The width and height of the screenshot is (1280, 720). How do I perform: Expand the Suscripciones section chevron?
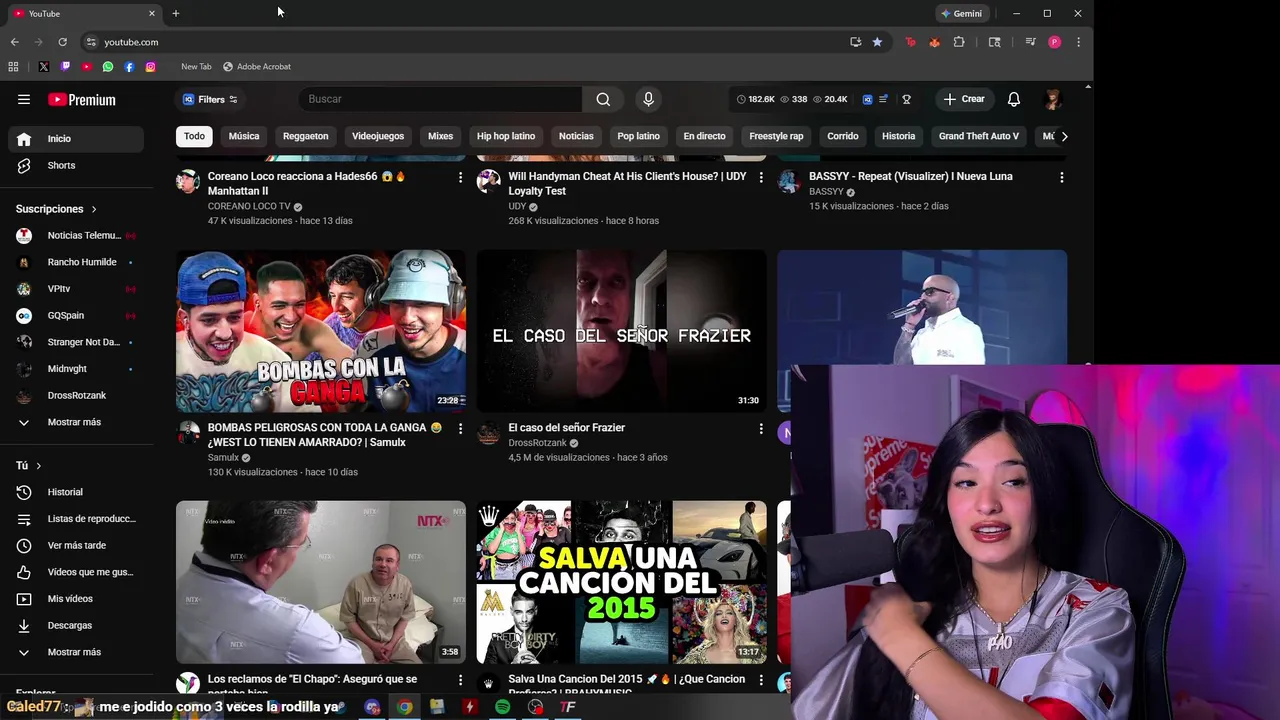click(x=94, y=209)
